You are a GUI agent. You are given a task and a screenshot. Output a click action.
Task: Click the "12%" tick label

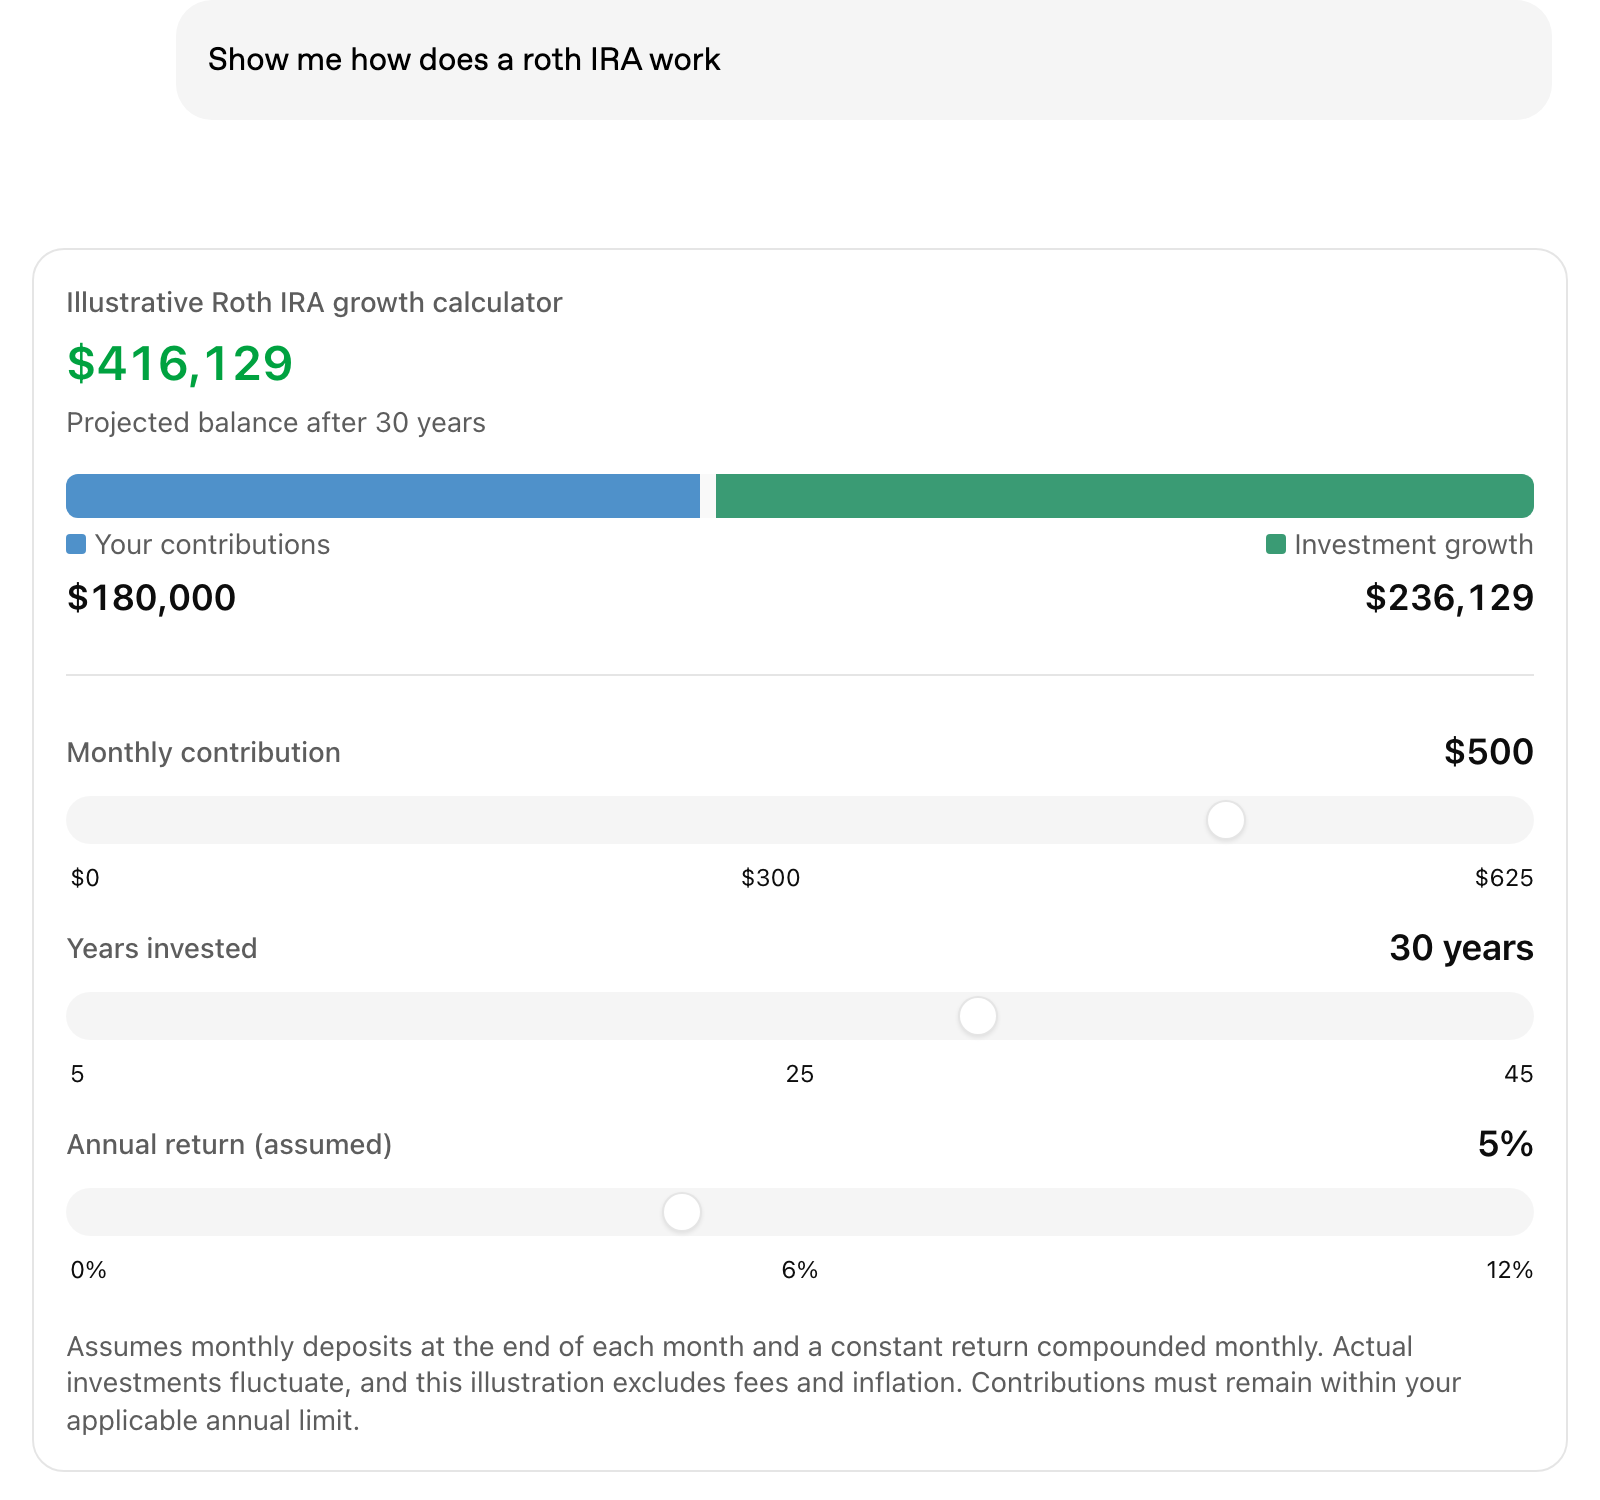pyautogui.click(x=1510, y=1270)
